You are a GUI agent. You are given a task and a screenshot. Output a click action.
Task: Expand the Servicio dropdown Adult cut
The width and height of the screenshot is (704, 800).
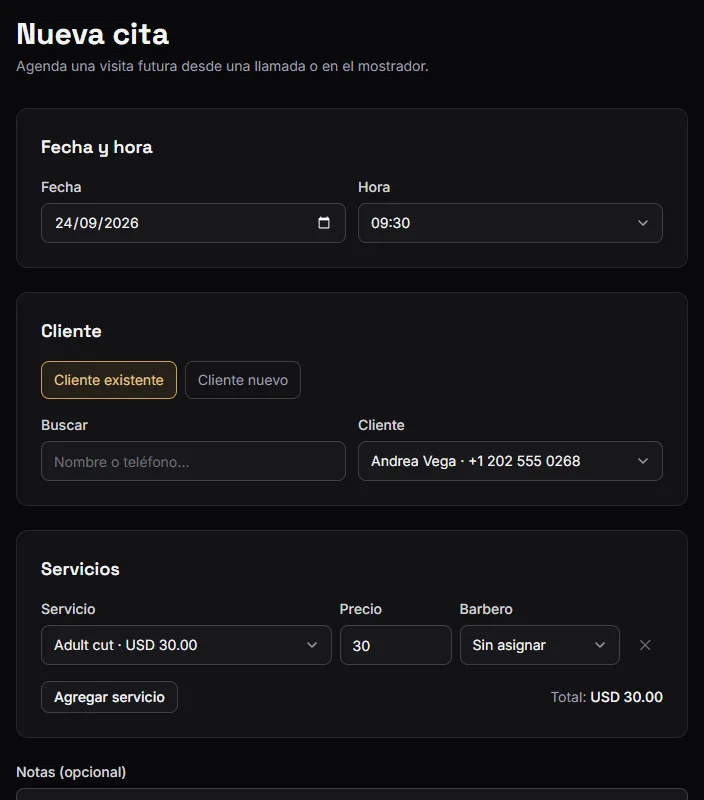186,645
